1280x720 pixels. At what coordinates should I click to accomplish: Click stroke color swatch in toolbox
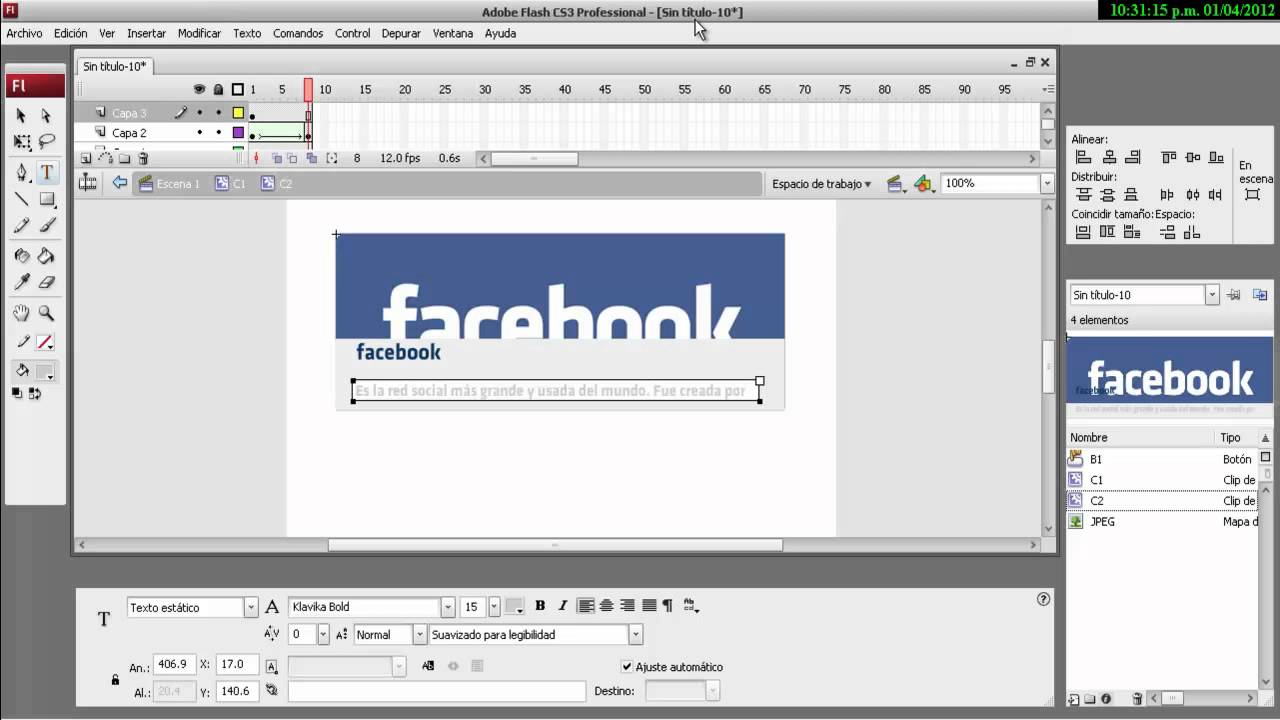point(46,342)
